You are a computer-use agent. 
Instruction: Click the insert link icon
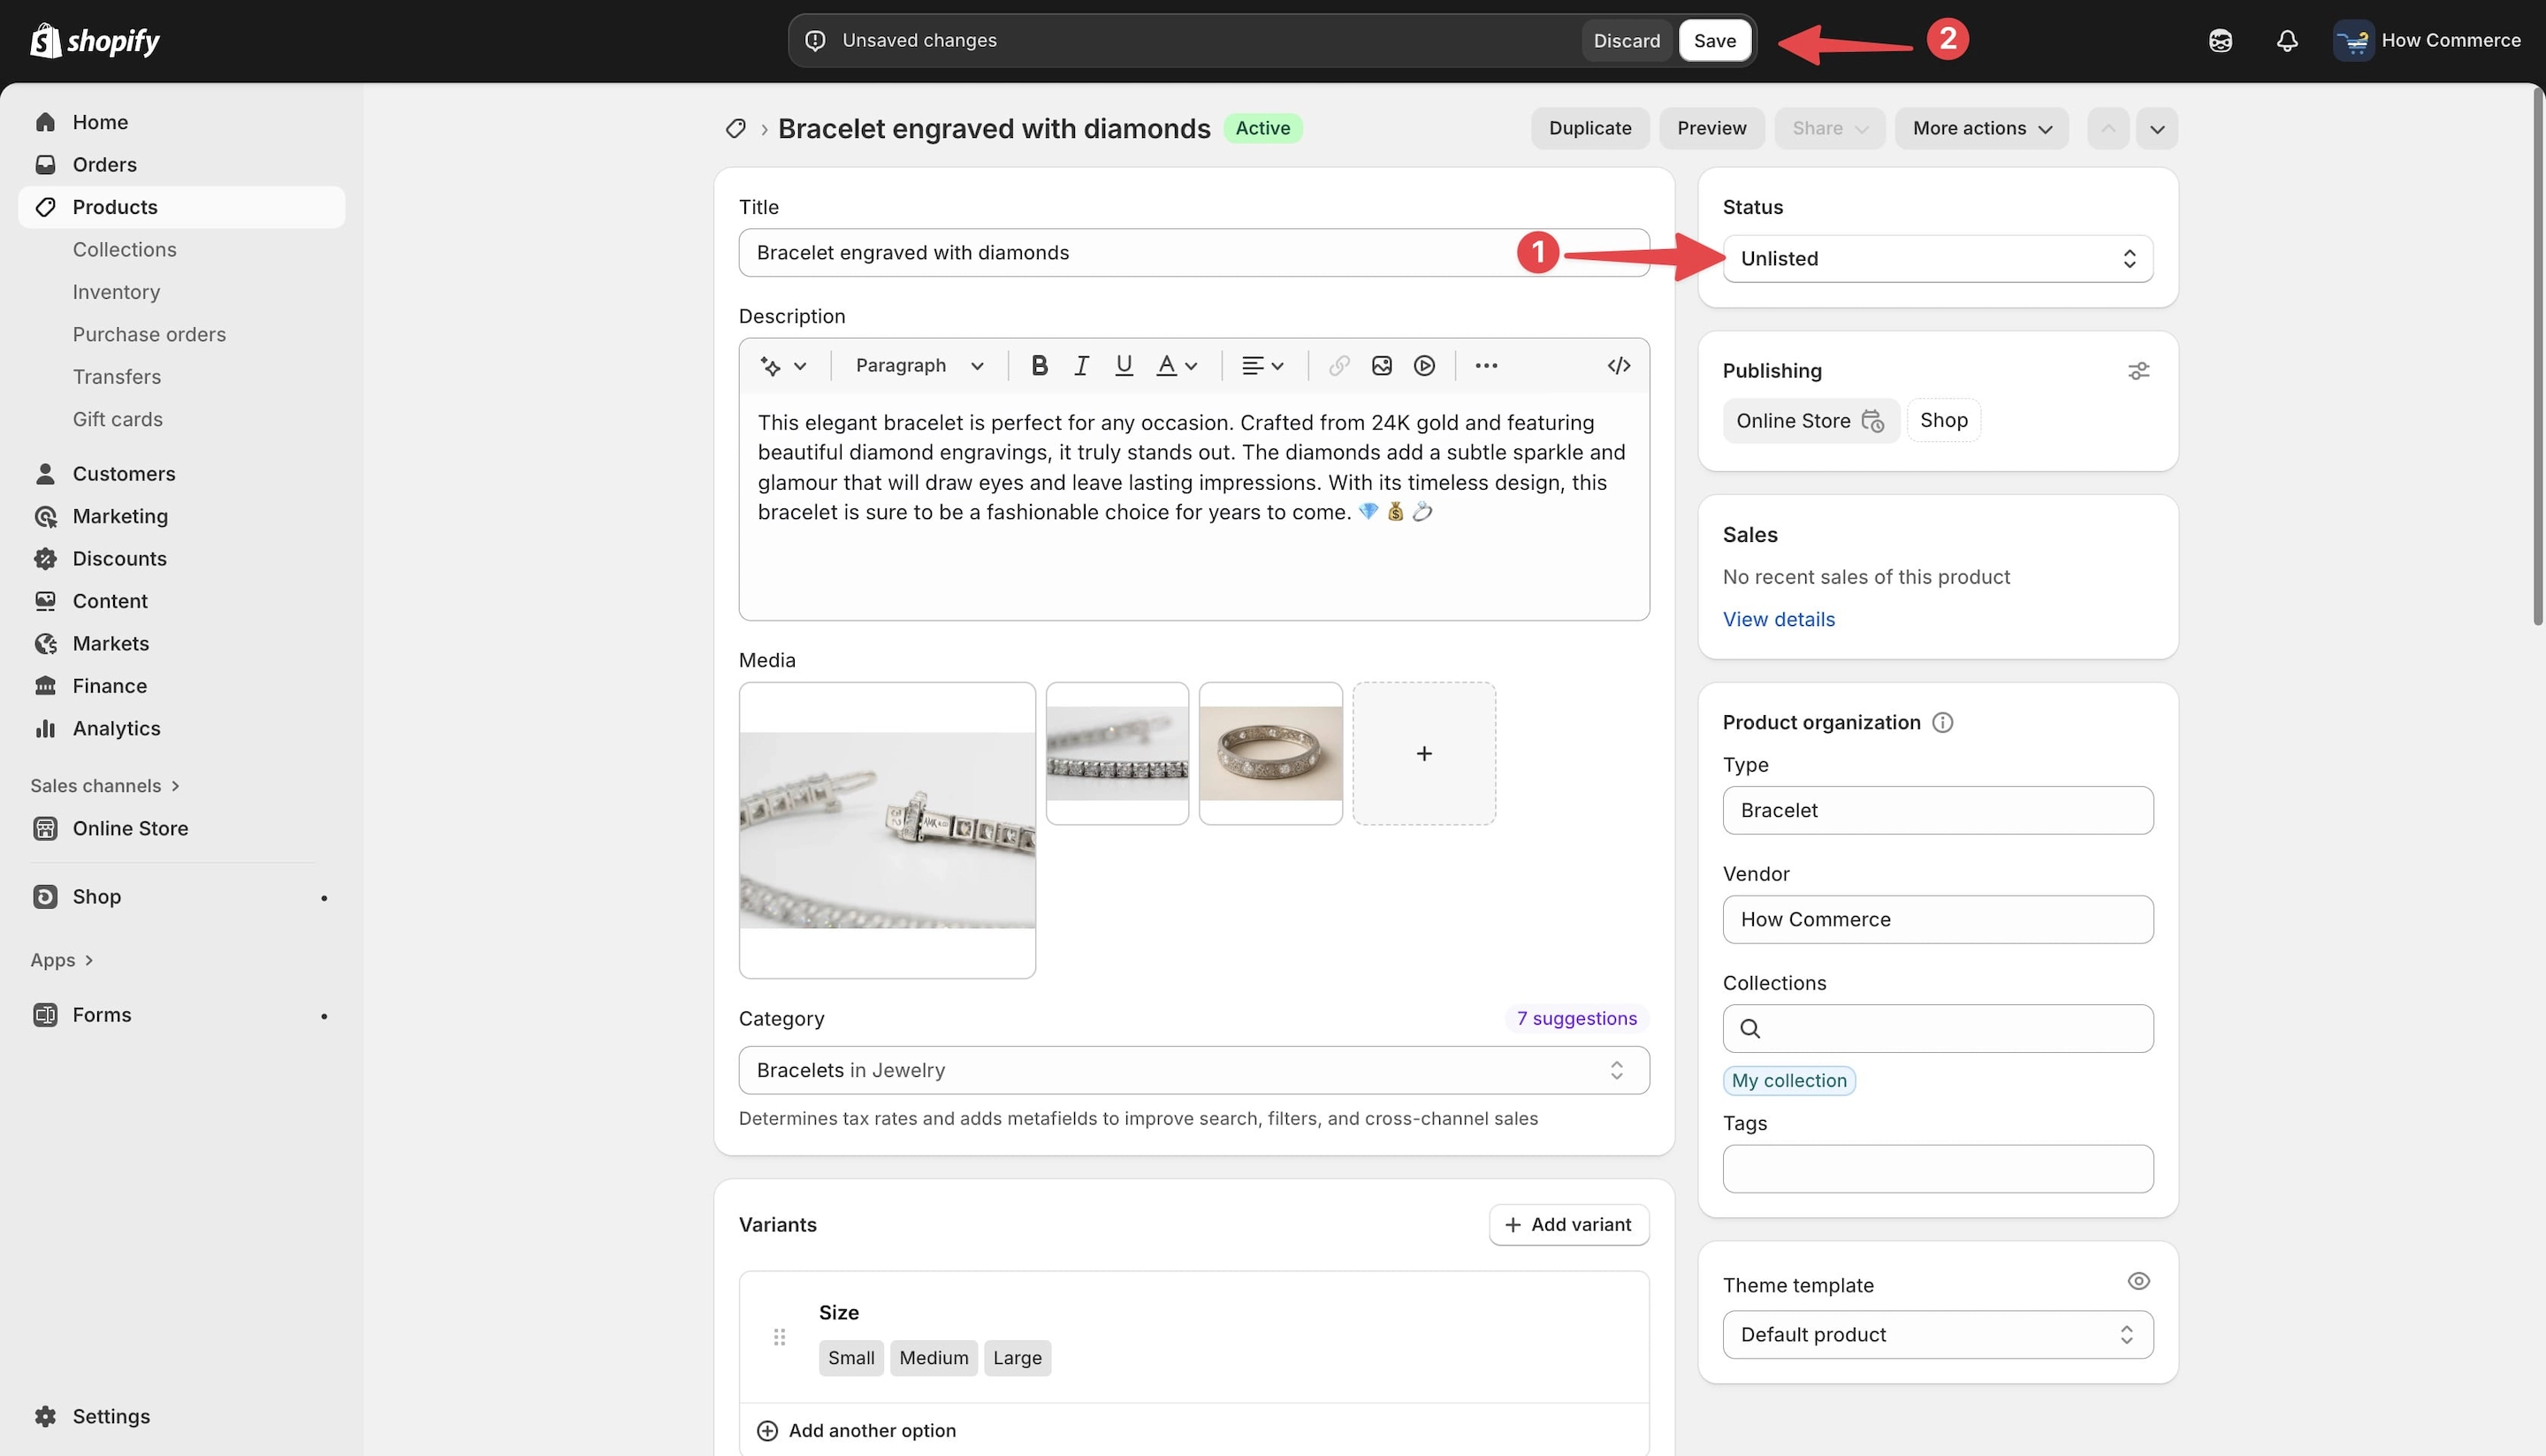(1339, 366)
